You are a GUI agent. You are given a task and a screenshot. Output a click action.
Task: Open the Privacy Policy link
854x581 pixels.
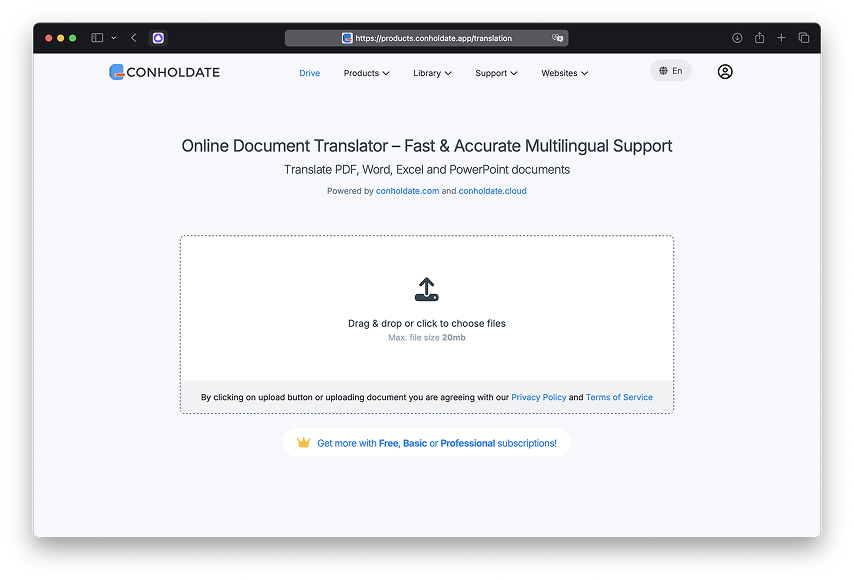tap(538, 397)
